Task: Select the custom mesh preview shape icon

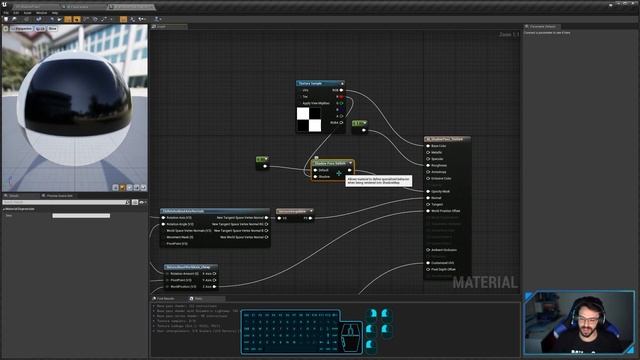Action: (x=144, y=187)
